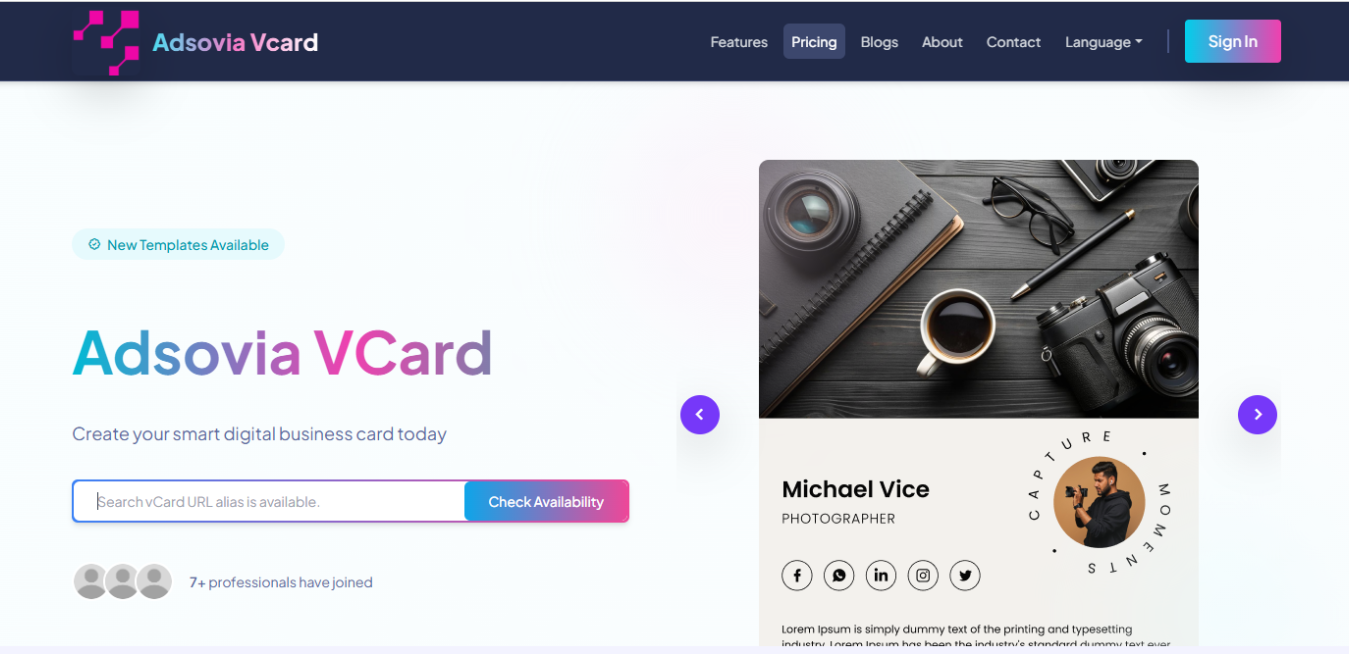This screenshot has width=1349, height=654.
Task: Open the WhatsApp icon on the card
Action: (839, 575)
